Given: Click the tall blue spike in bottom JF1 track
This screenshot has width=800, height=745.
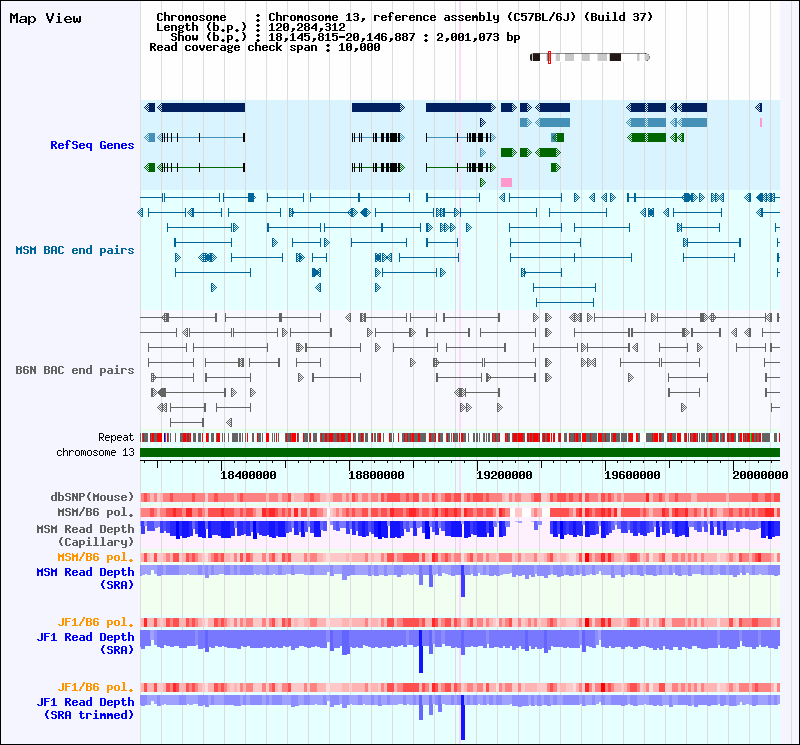Looking at the screenshot, I should (x=463, y=717).
